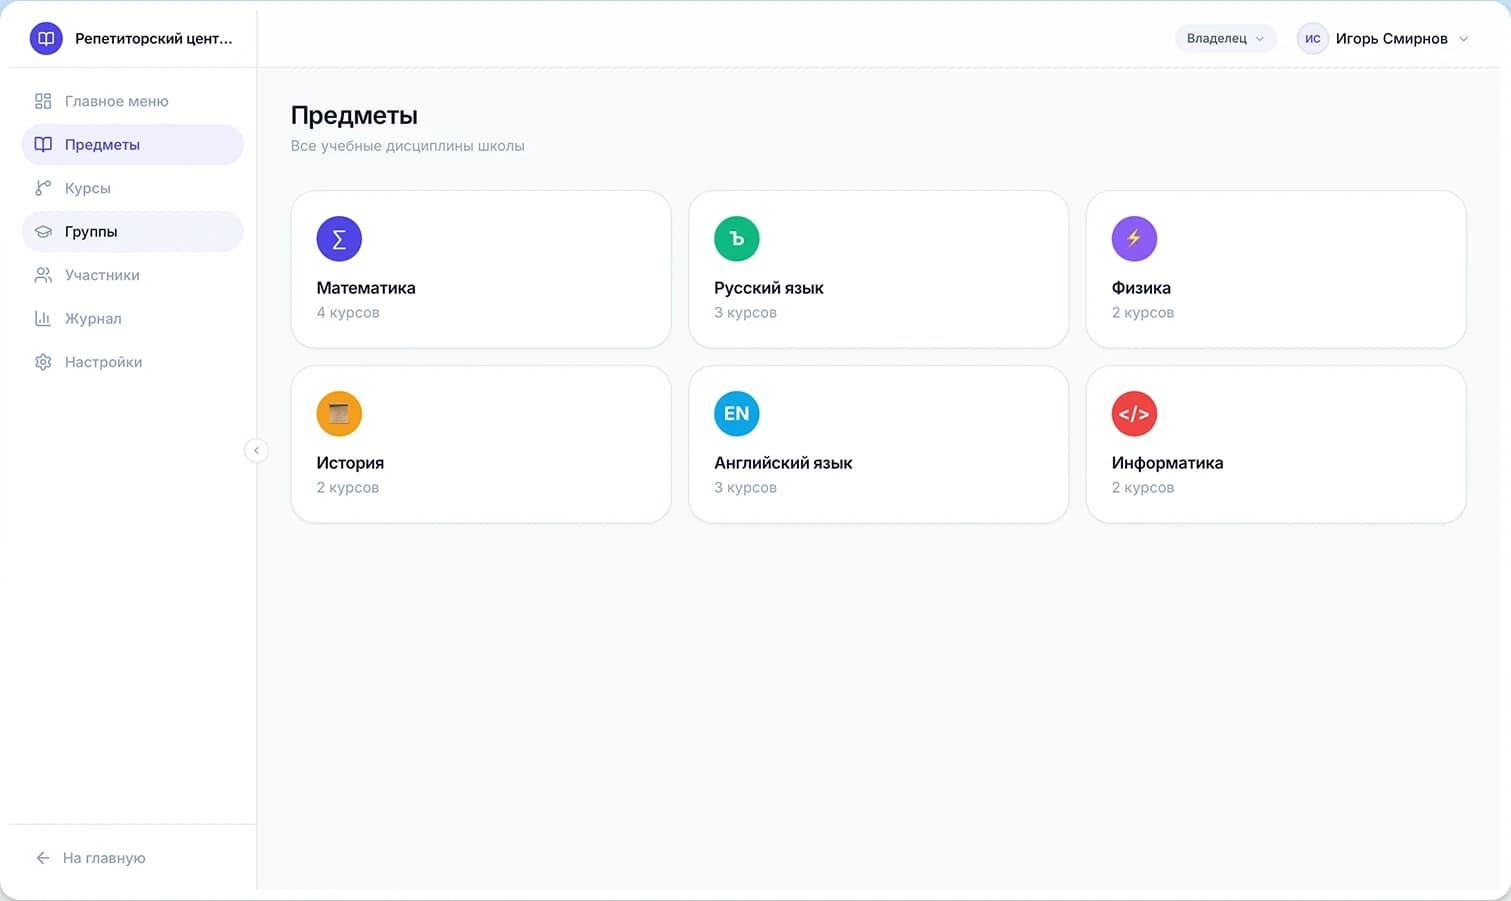Click the Игорь Смирнов user name
Screen dimensions: 1511x901
(x=1392, y=39)
